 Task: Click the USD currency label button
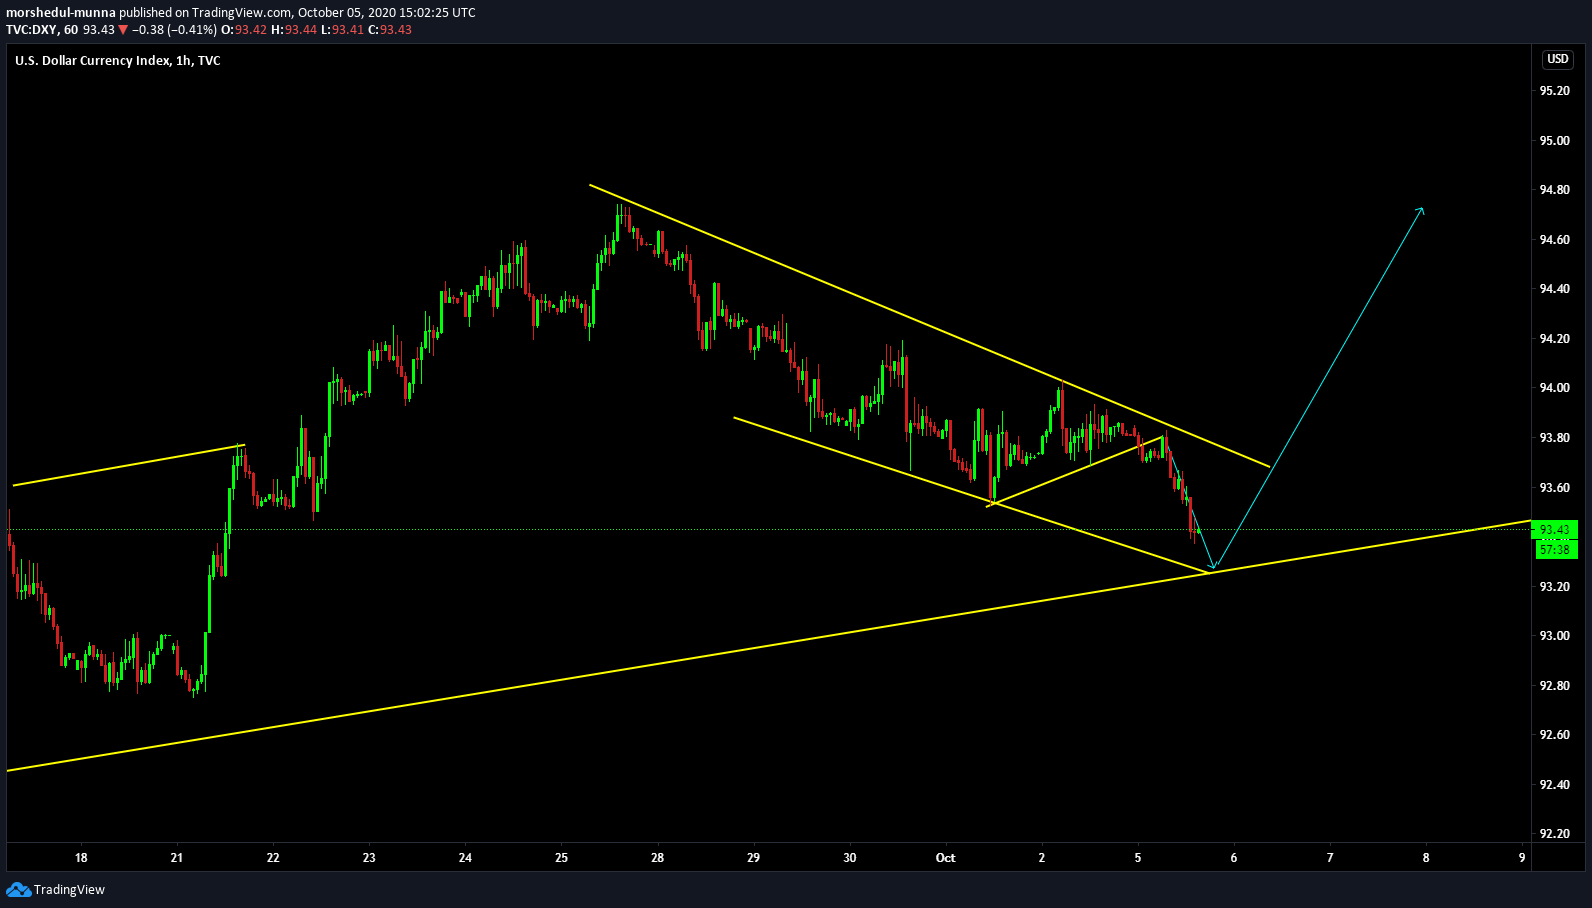[x=1558, y=59]
